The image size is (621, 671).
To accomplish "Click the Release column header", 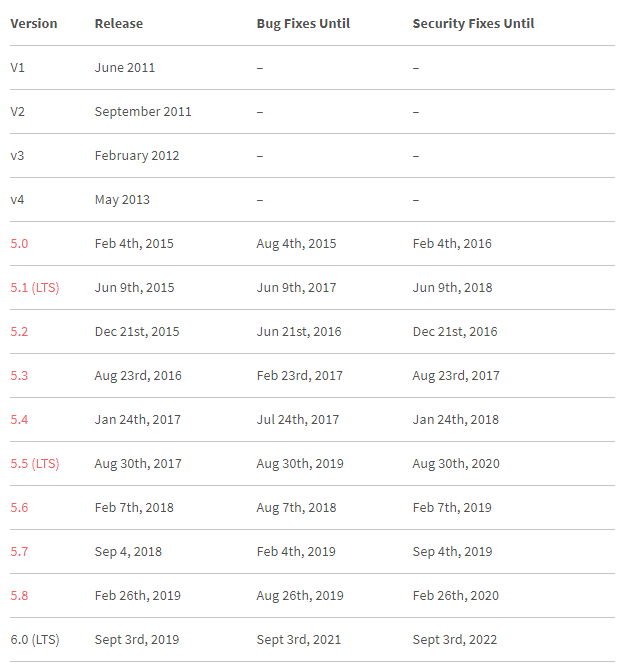I will click(x=119, y=24).
